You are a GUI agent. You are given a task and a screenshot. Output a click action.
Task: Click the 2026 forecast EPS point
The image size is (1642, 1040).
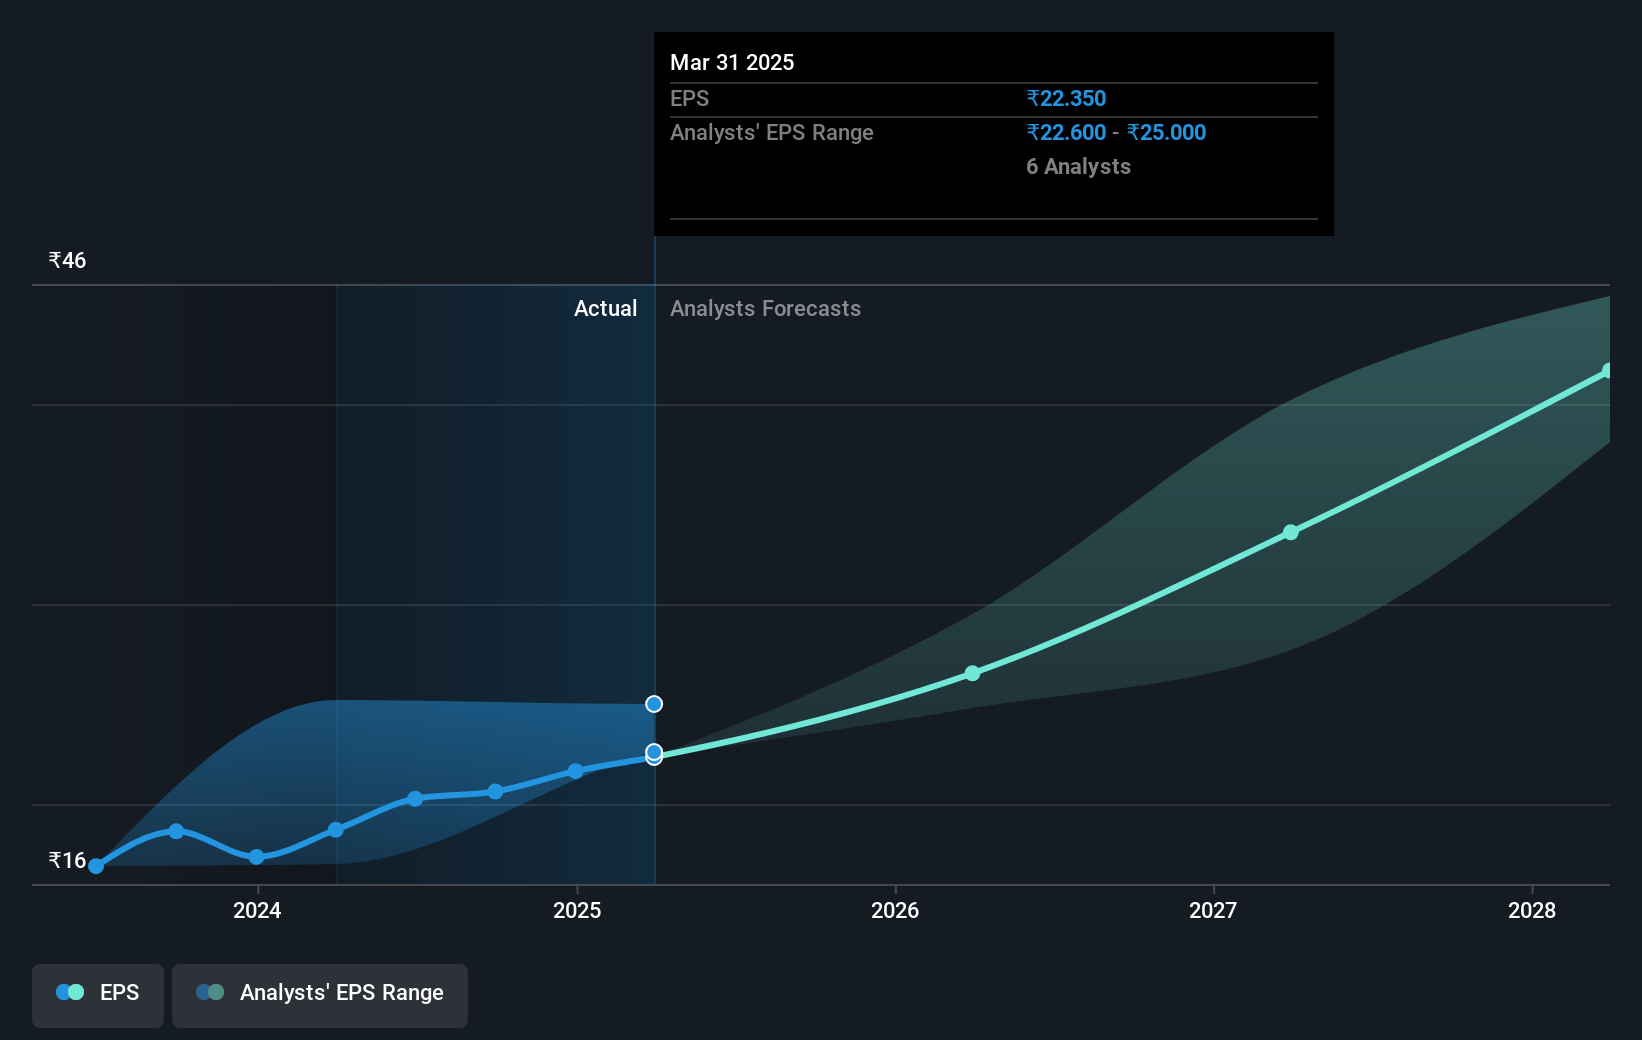click(972, 674)
